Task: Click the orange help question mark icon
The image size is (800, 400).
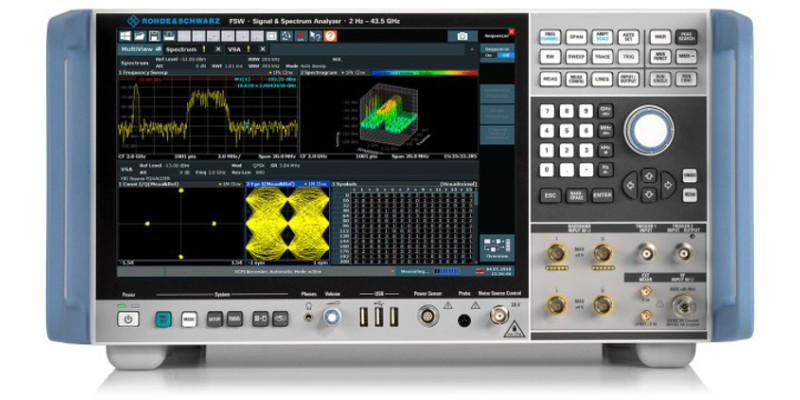Action: pyautogui.click(x=330, y=36)
